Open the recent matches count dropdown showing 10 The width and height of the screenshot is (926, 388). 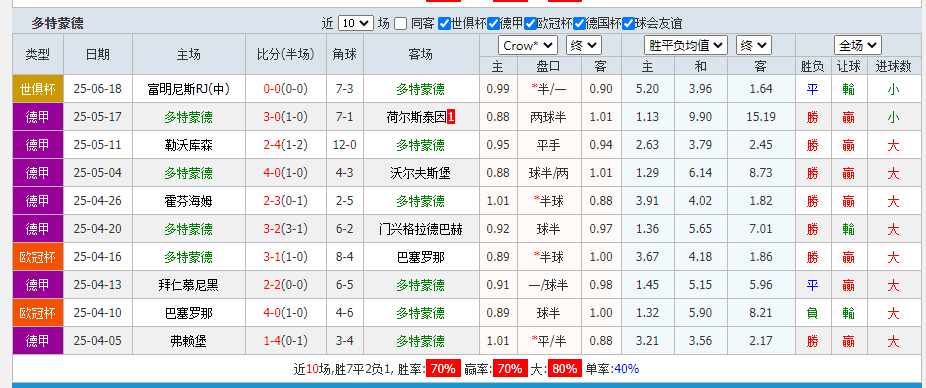pos(356,24)
